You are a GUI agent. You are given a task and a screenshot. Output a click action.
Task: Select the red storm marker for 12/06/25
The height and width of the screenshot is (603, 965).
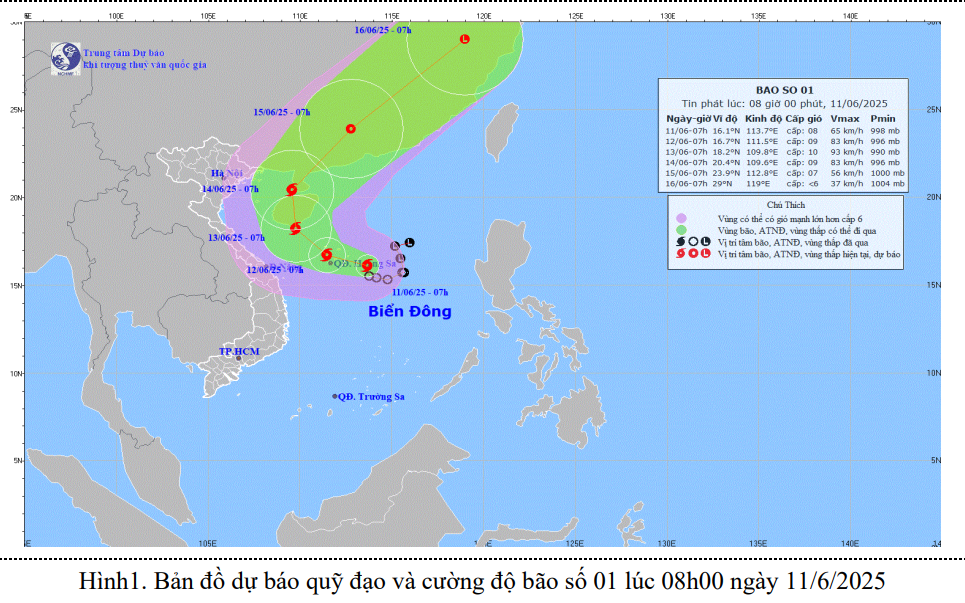pos(327,255)
